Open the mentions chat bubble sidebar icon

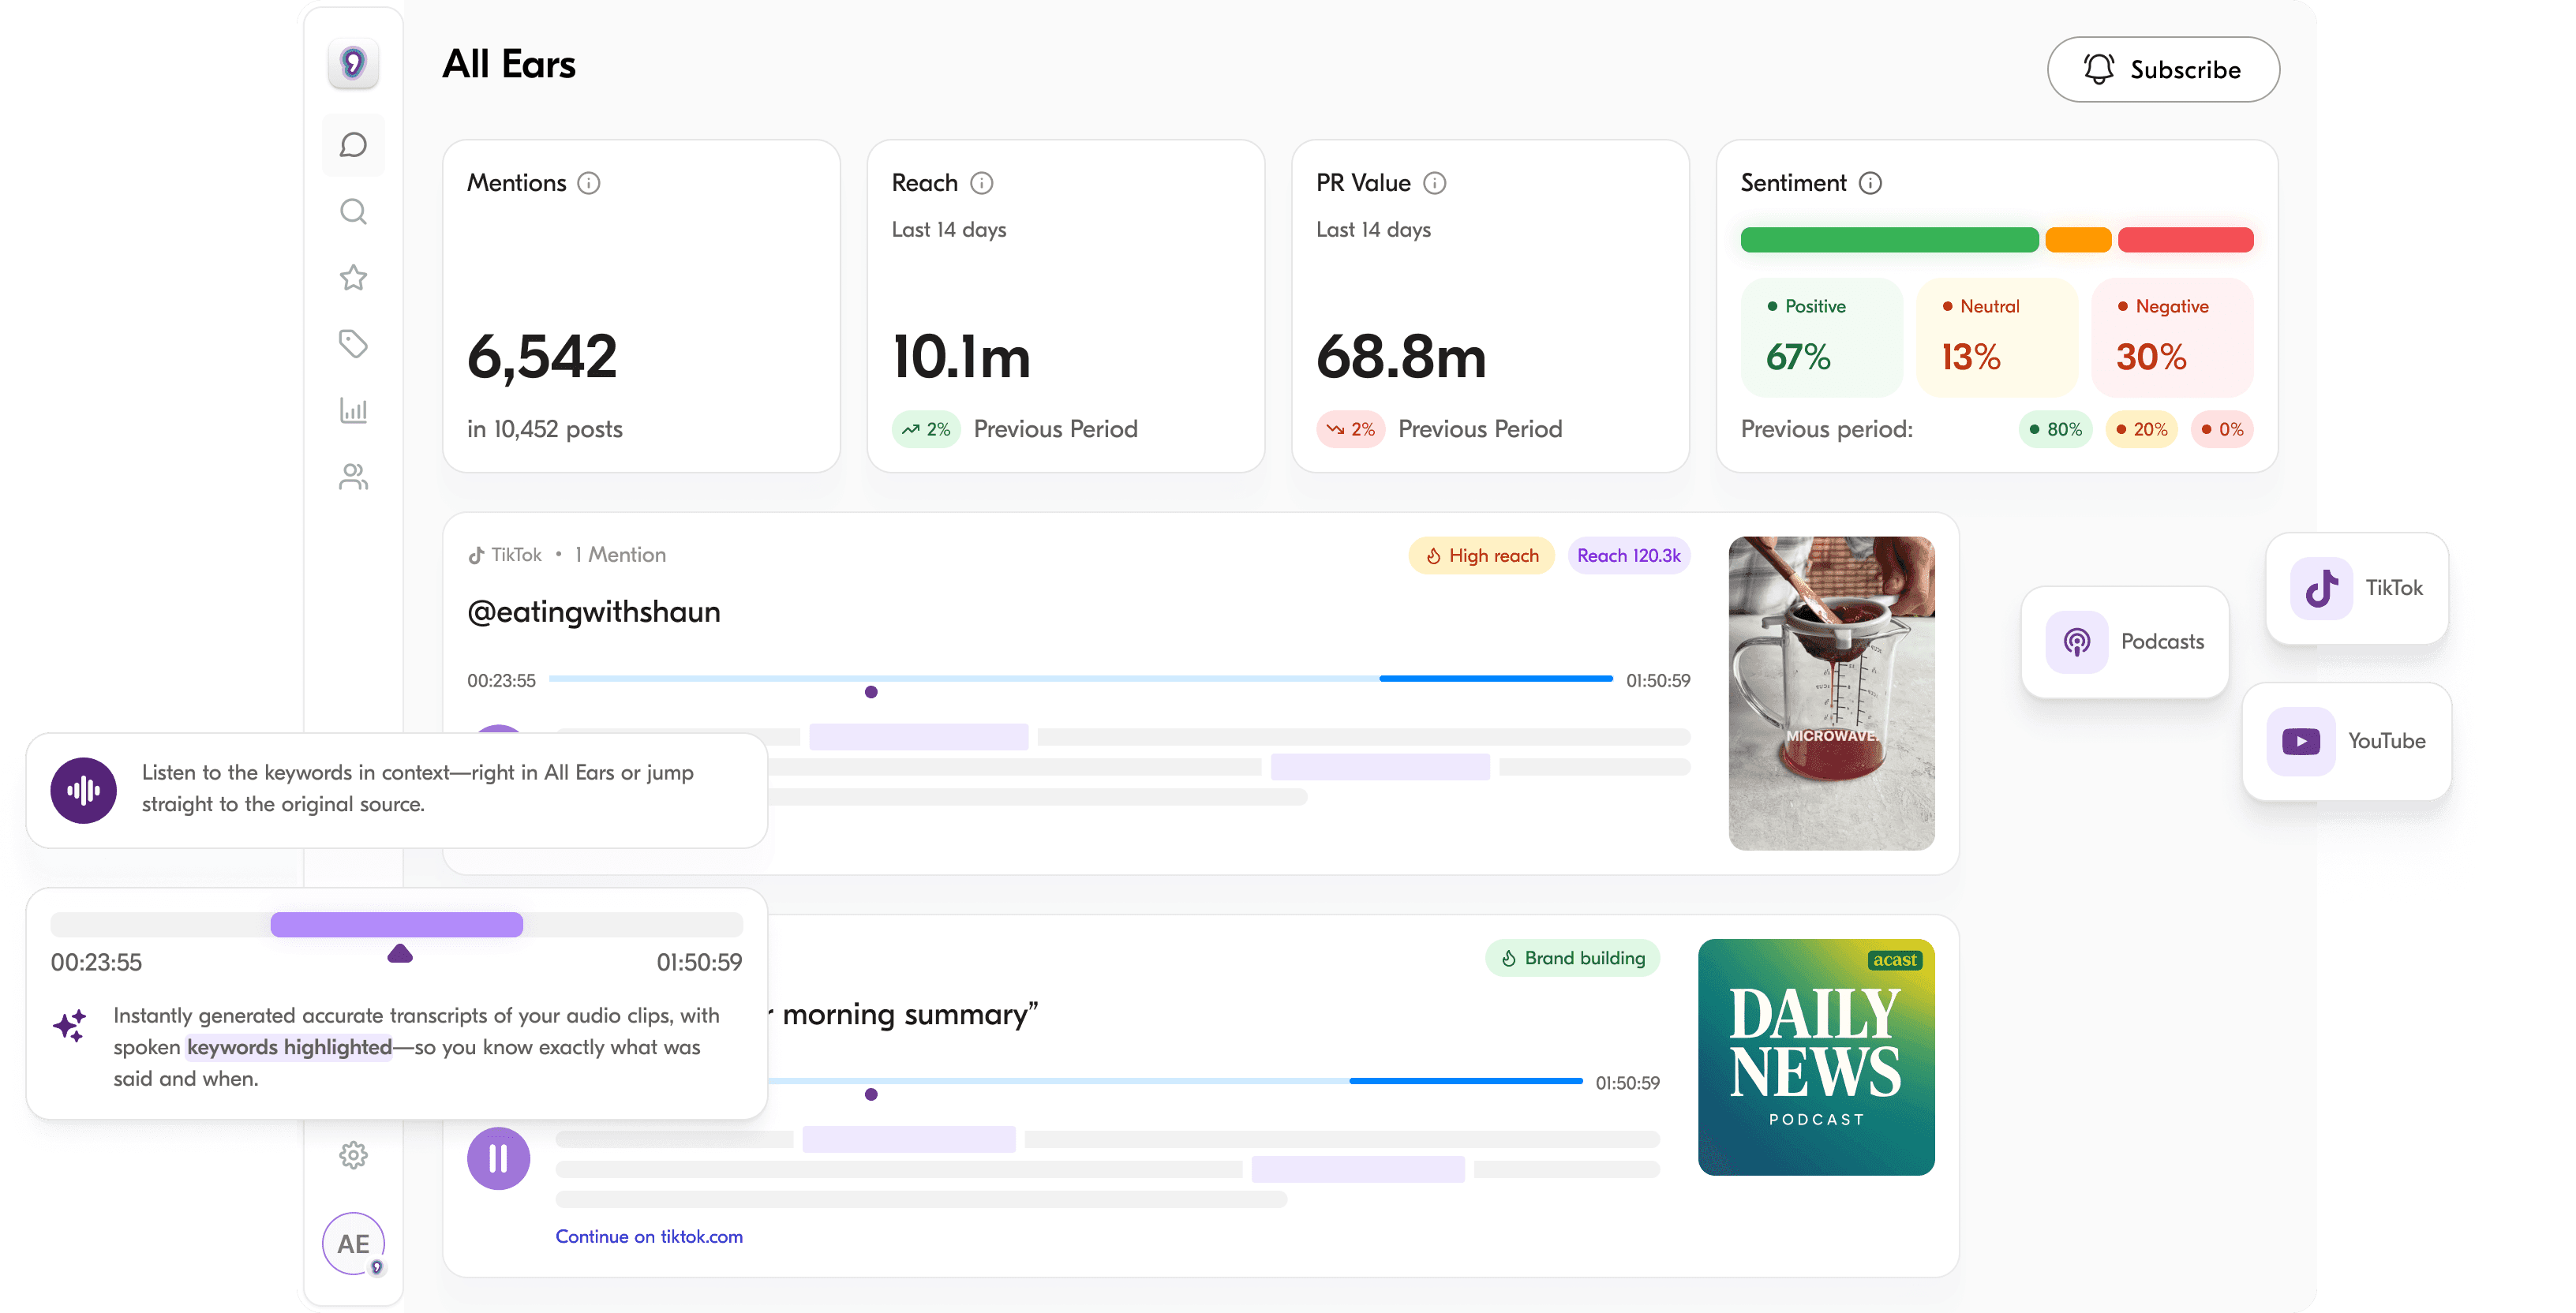(x=353, y=145)
